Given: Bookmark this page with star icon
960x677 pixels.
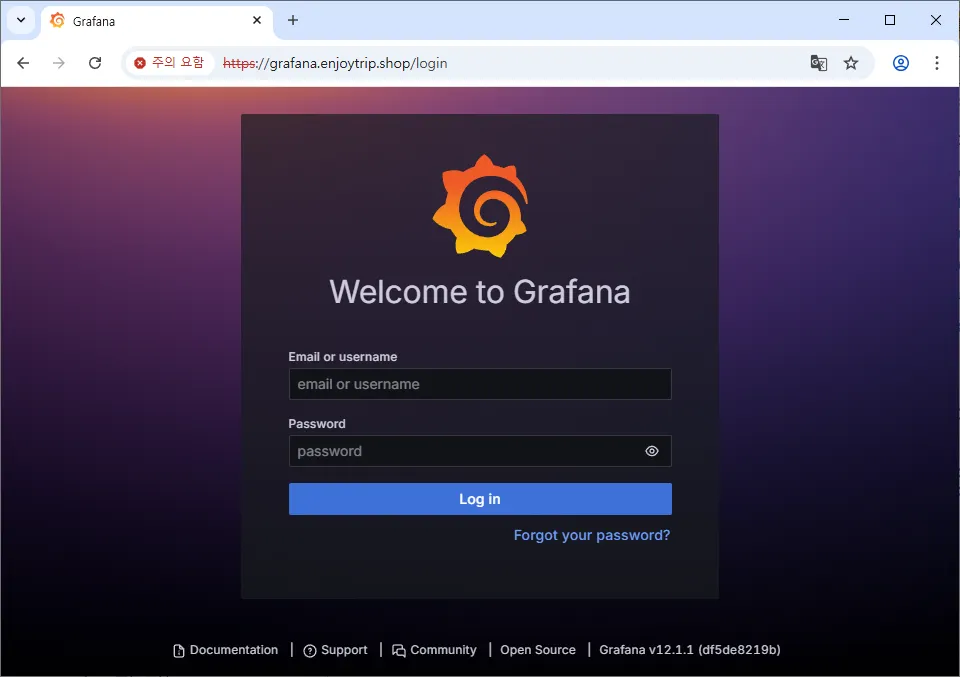Looking at the screenshot, I should pyautogui.click(x=851, y=63).
